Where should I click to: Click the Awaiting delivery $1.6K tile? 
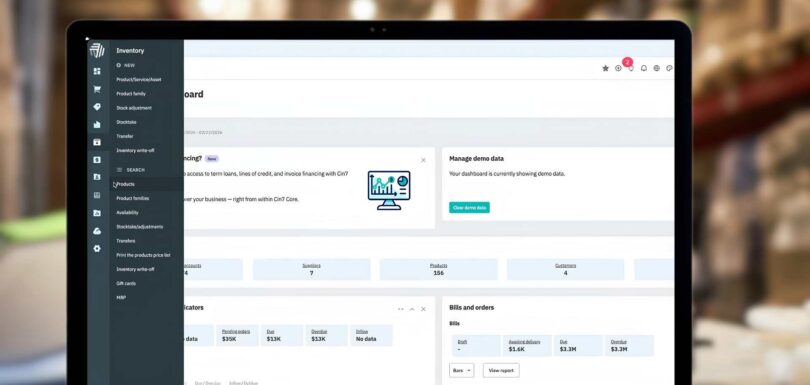click(x=527, y=346)
